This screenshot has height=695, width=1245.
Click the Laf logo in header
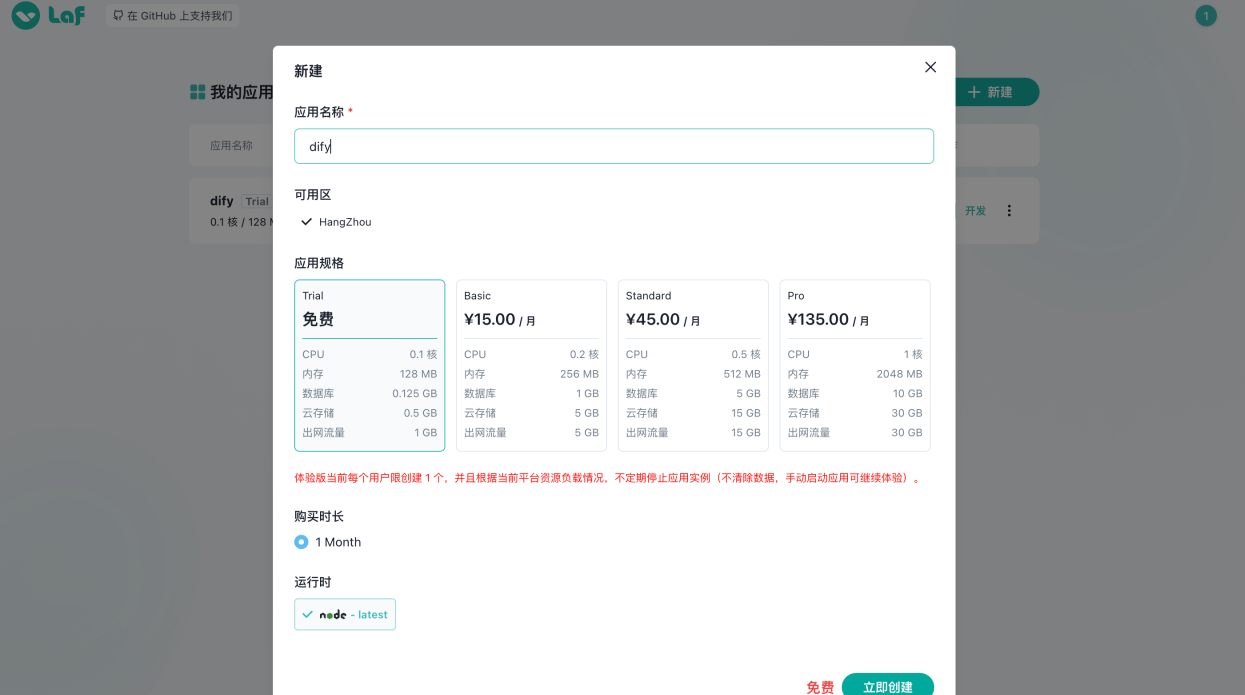pyautogui.click(x=48, y=16)
